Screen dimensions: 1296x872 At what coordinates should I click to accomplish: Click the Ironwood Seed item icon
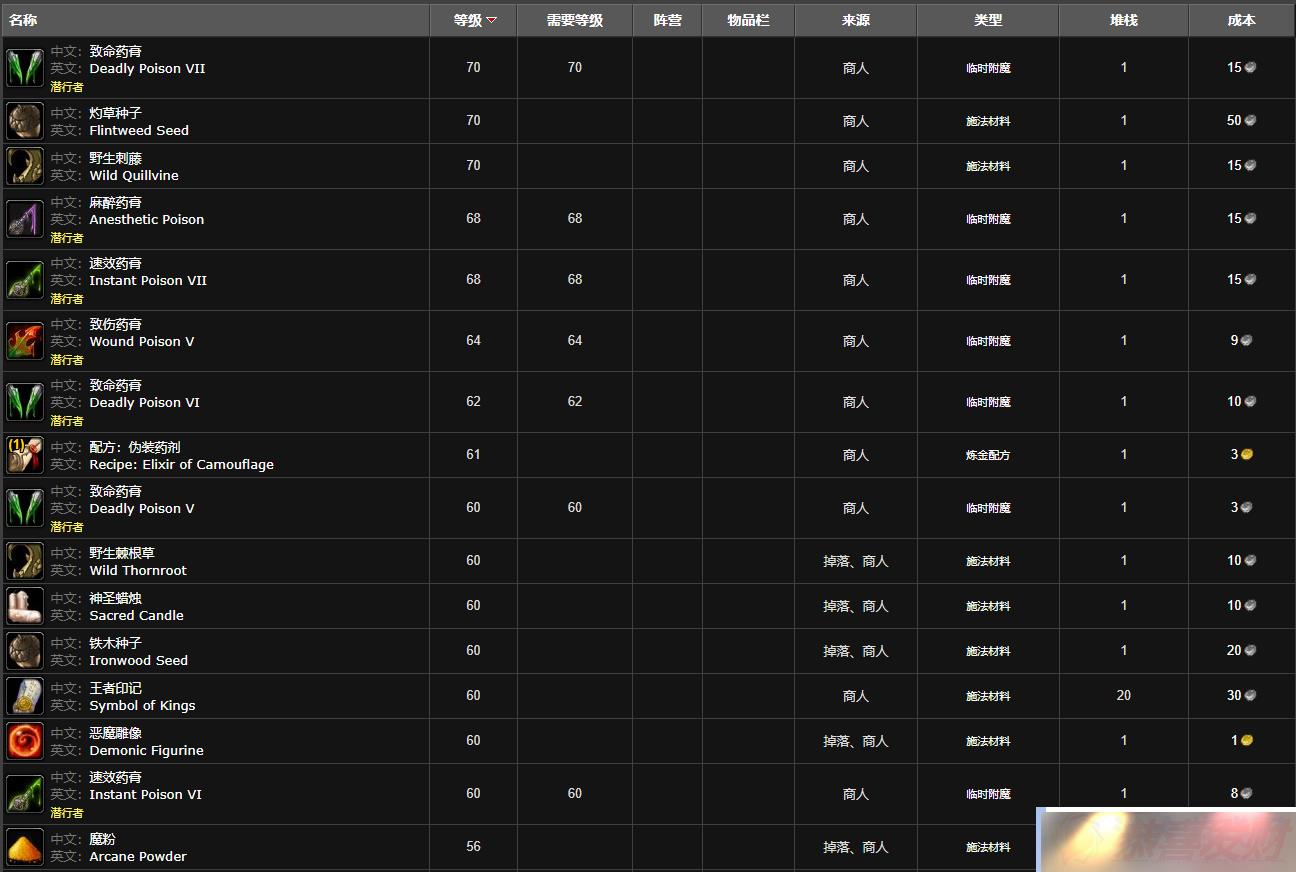pos(25,651)
